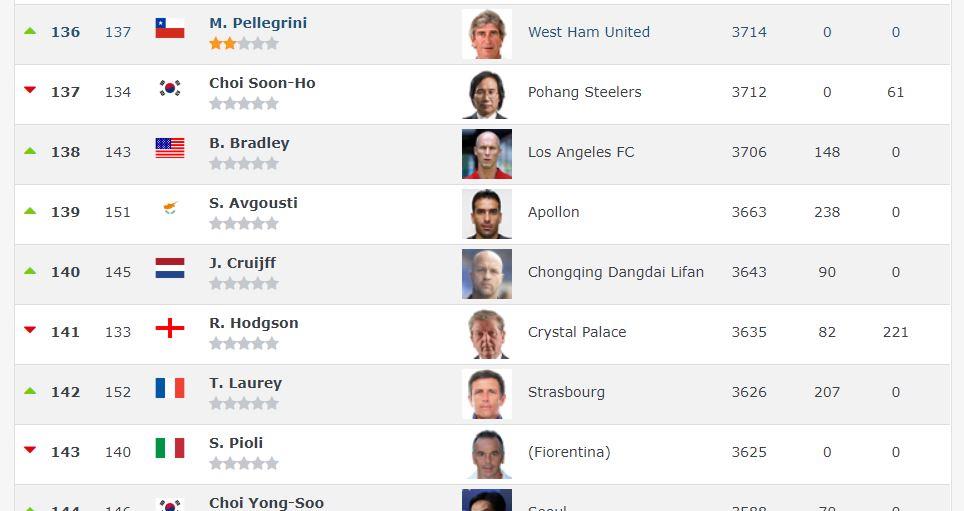This screenshot has height=511, width=964.
Task: Click the S. Pioli coach name
Action: [235, 443]
